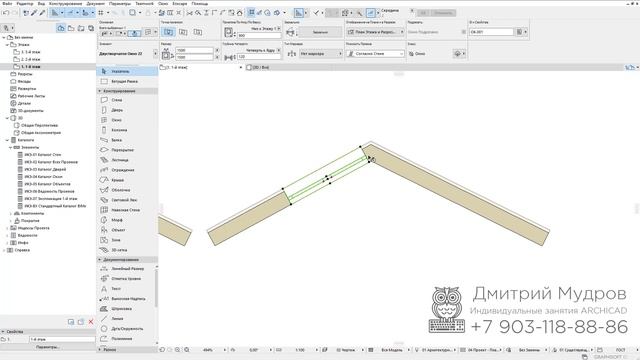Open the Нет маркера marker type dropdown
The image size is (640, 360).
click(320, 53)
